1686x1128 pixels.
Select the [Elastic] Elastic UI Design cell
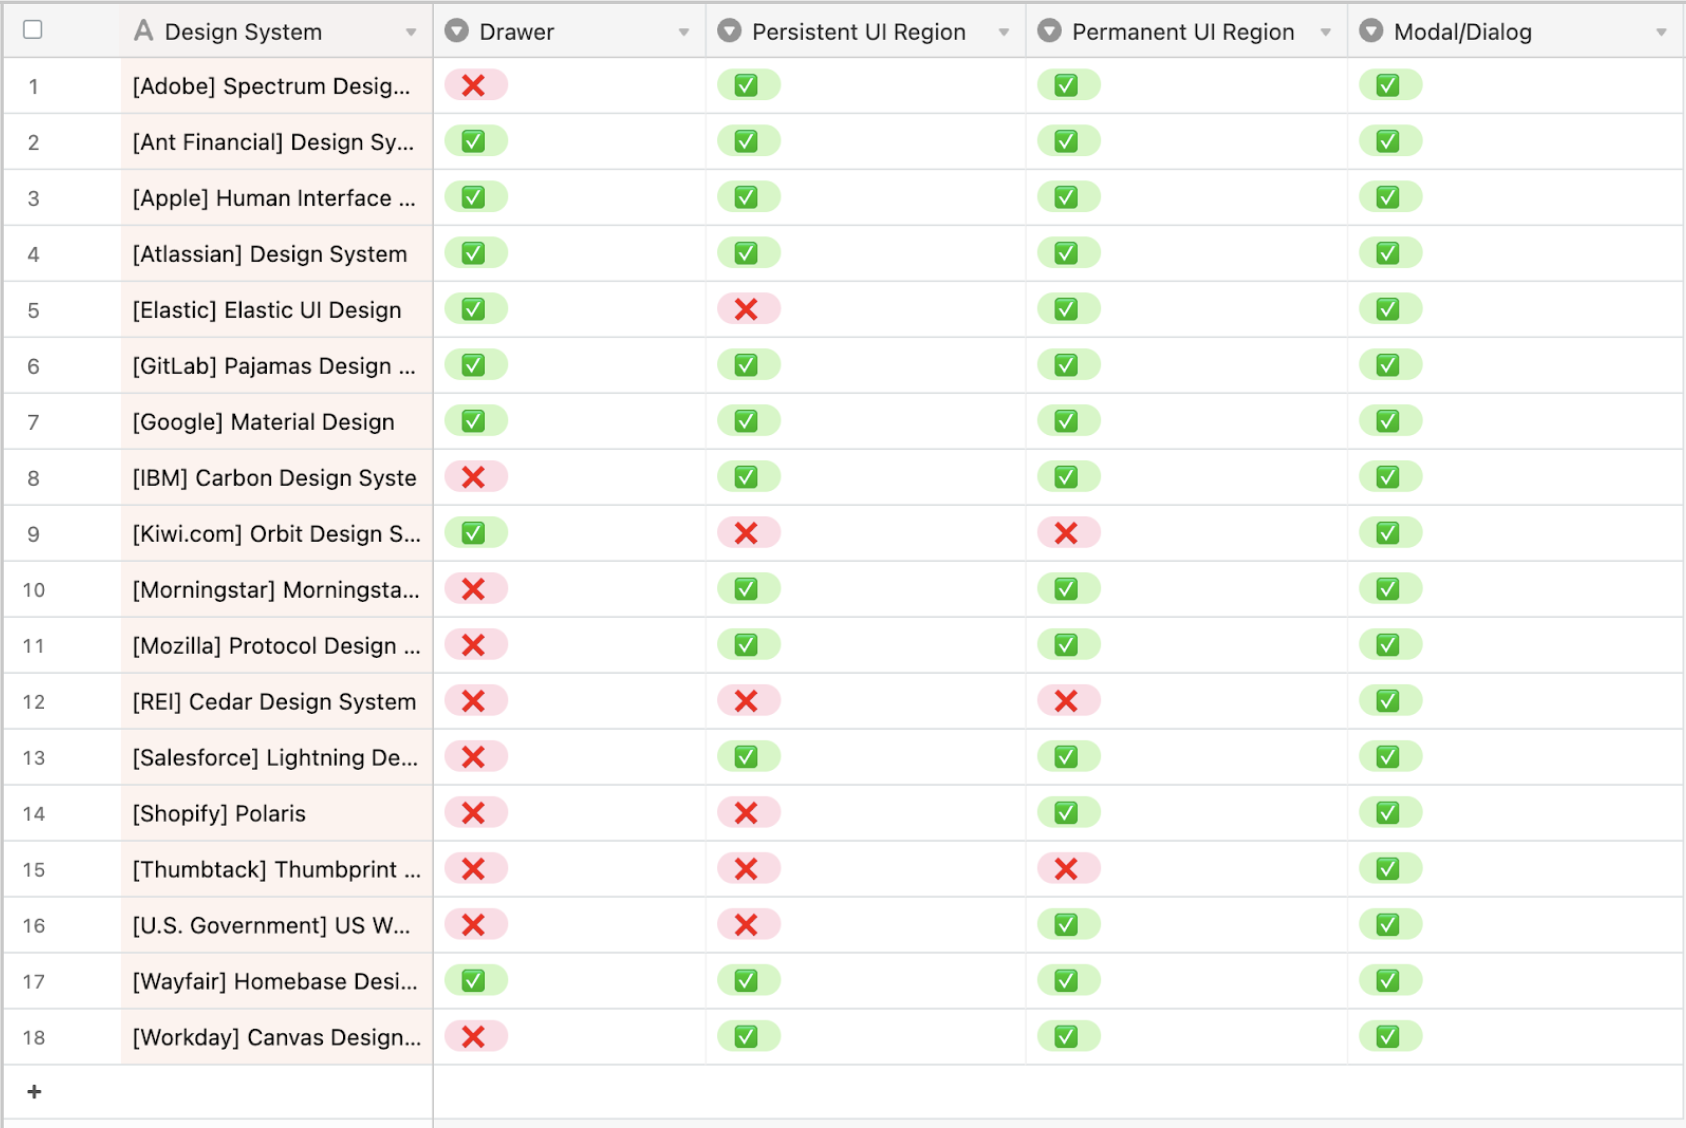pos(277,310)
